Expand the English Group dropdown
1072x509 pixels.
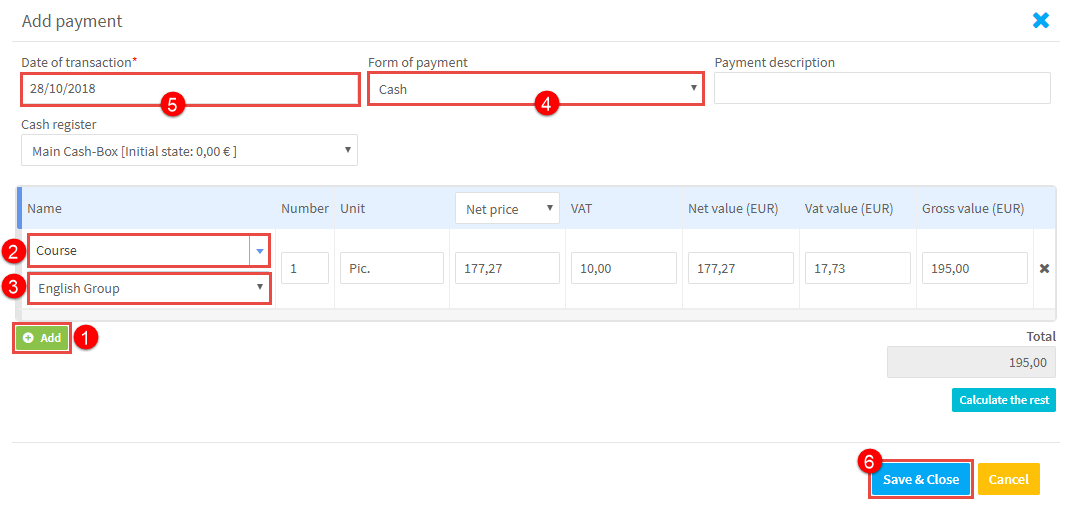pos(149,288)
